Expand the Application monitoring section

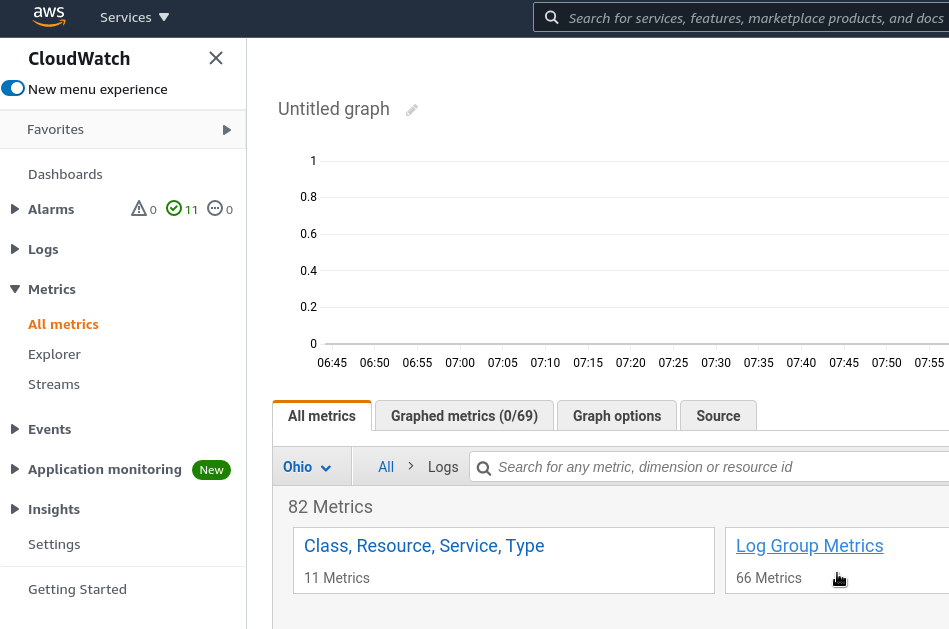(15, 469)
